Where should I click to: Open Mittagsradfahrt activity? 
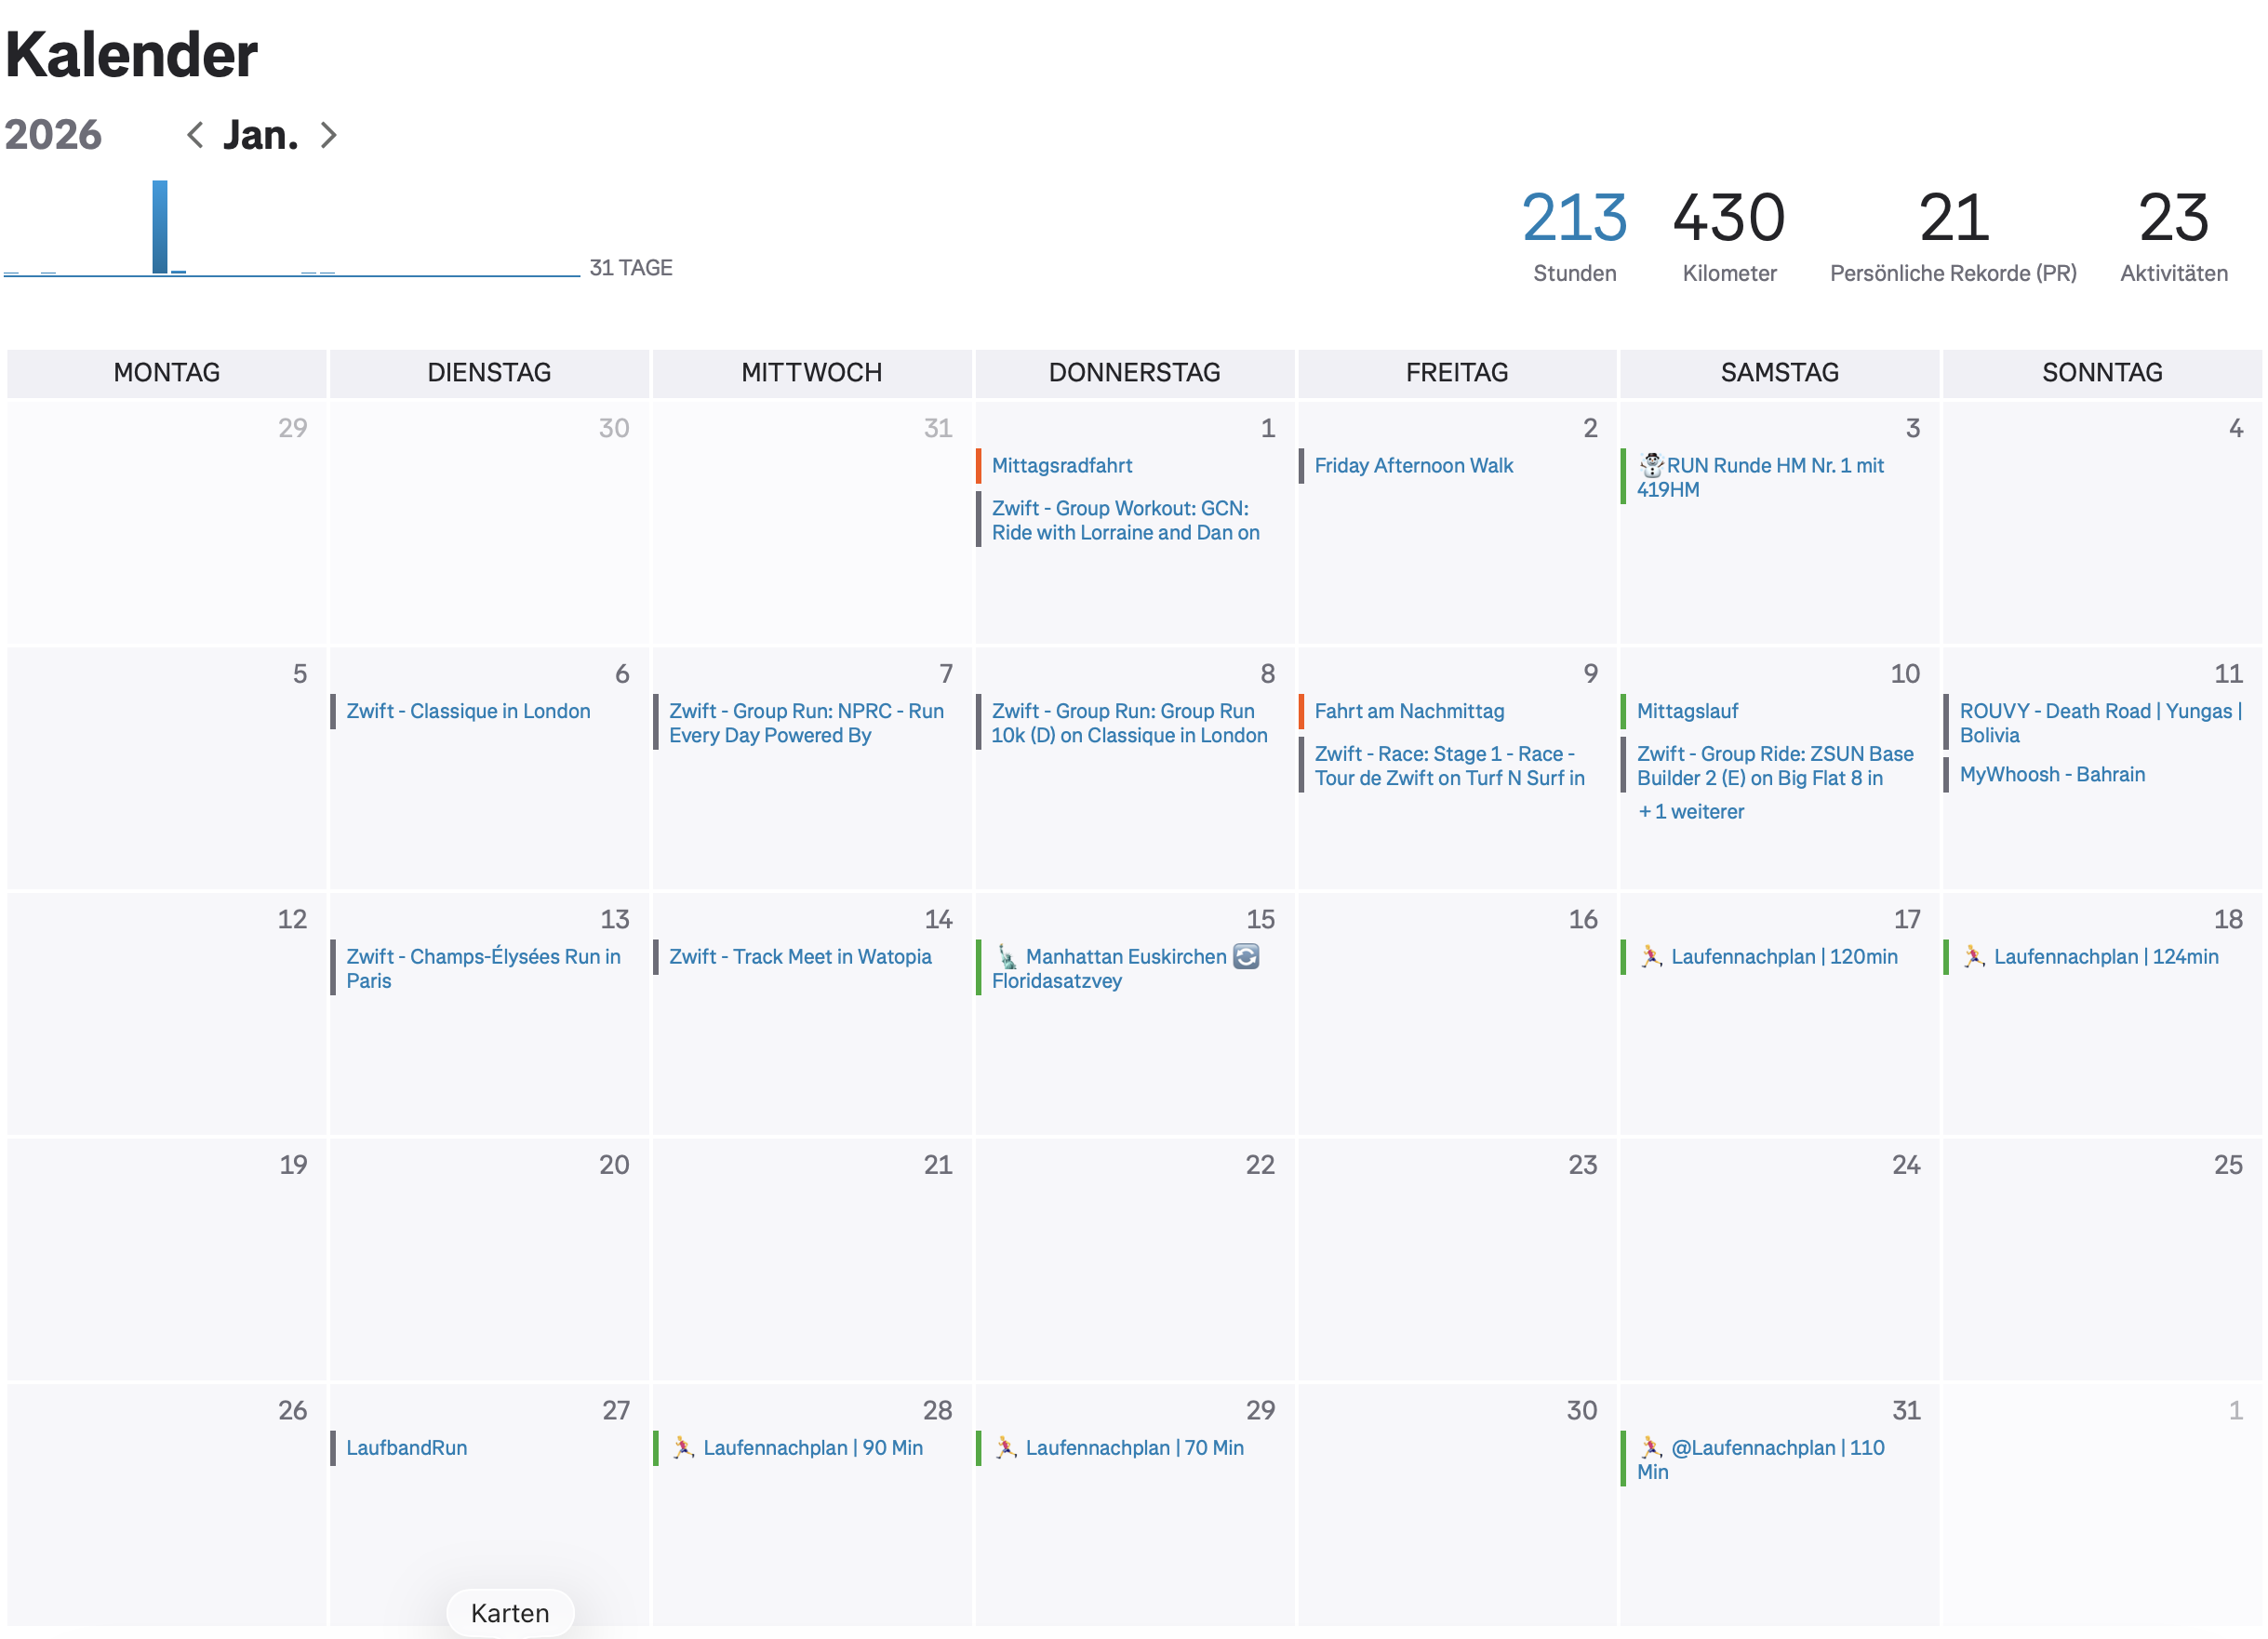coord(1062,465)
